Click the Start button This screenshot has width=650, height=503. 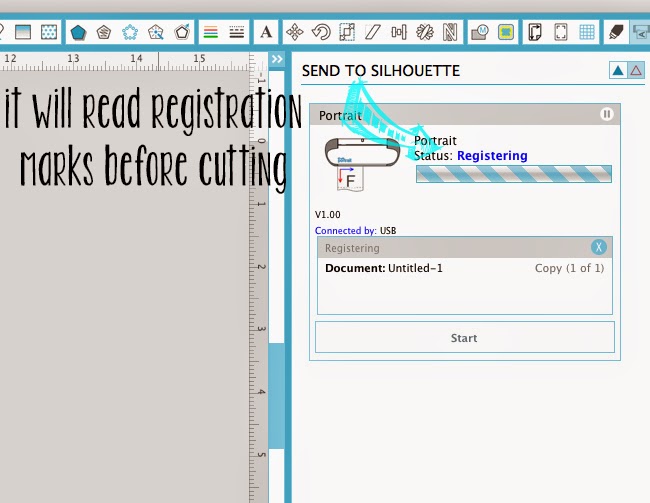coord(464,337)
